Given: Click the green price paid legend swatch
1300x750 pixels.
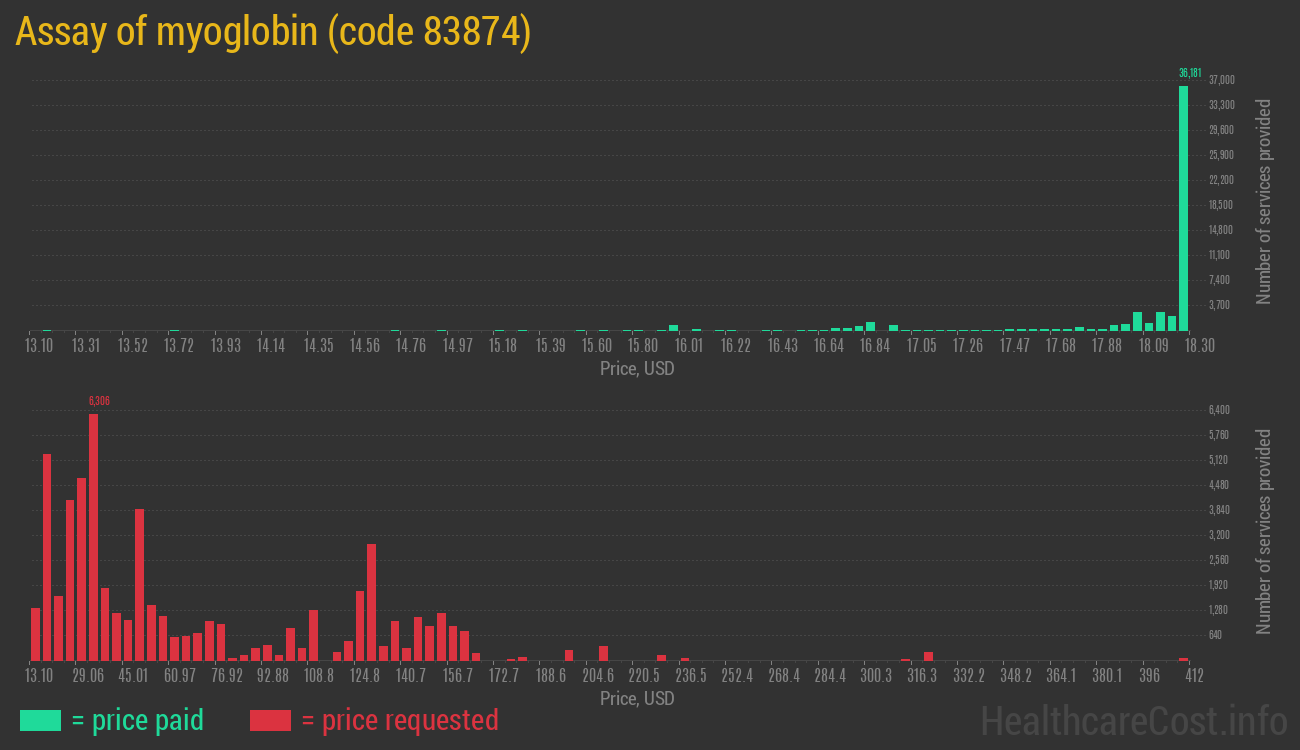Looking at the screenshot, I should 40,720.
